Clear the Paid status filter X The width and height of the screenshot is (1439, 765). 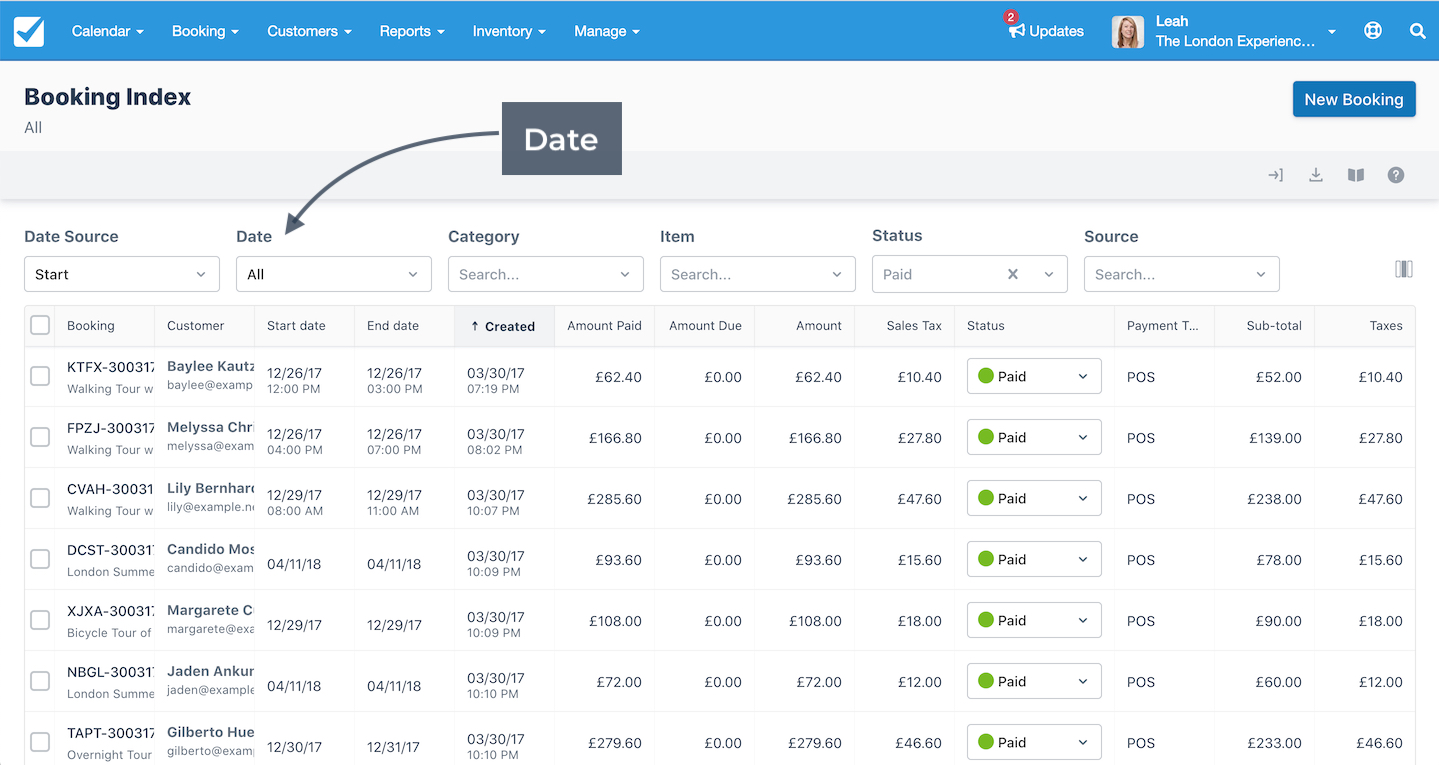coord(1013,274)
